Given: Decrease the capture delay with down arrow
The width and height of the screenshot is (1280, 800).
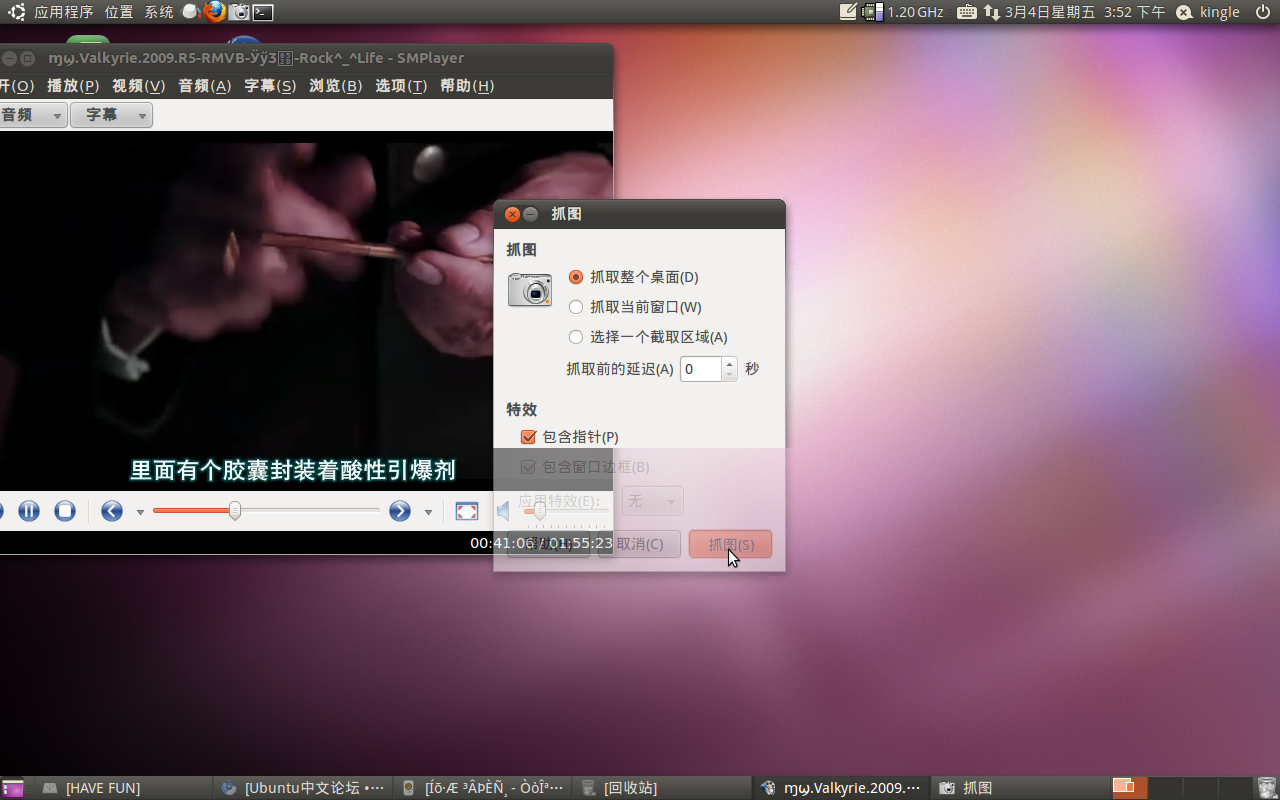Looking at the screenshot, I should (x=730, y=375).
